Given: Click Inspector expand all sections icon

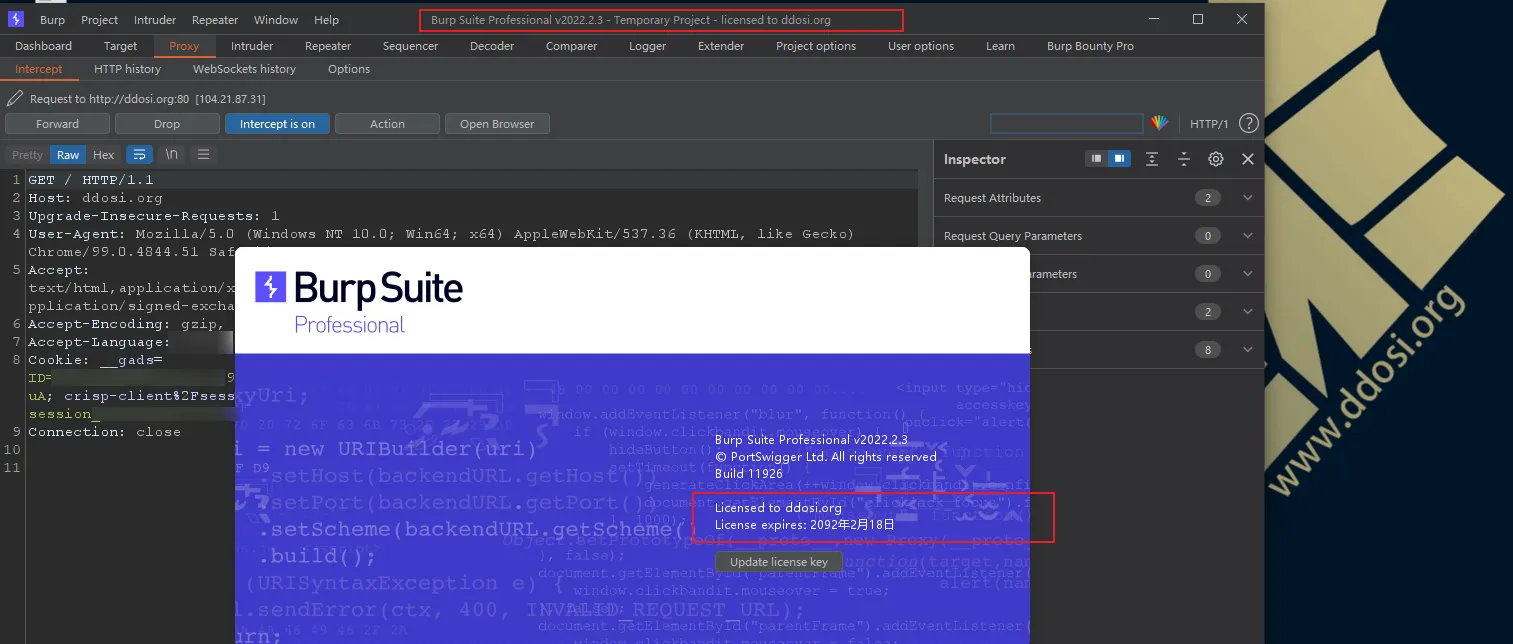Looking at the screenshot, I should click(x=1152, y=159).
